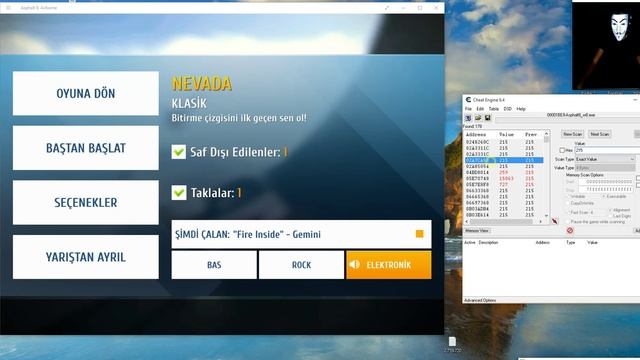Viewport: 640px width, 360px height.
Task: Select the BAS music genre
Action: tap(214, 265)
